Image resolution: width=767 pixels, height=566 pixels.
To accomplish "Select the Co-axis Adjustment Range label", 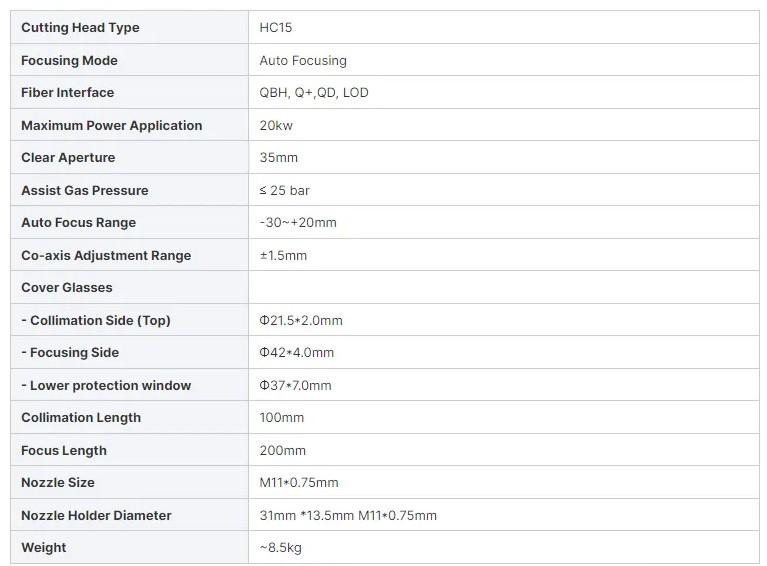I will pos(106,255).
